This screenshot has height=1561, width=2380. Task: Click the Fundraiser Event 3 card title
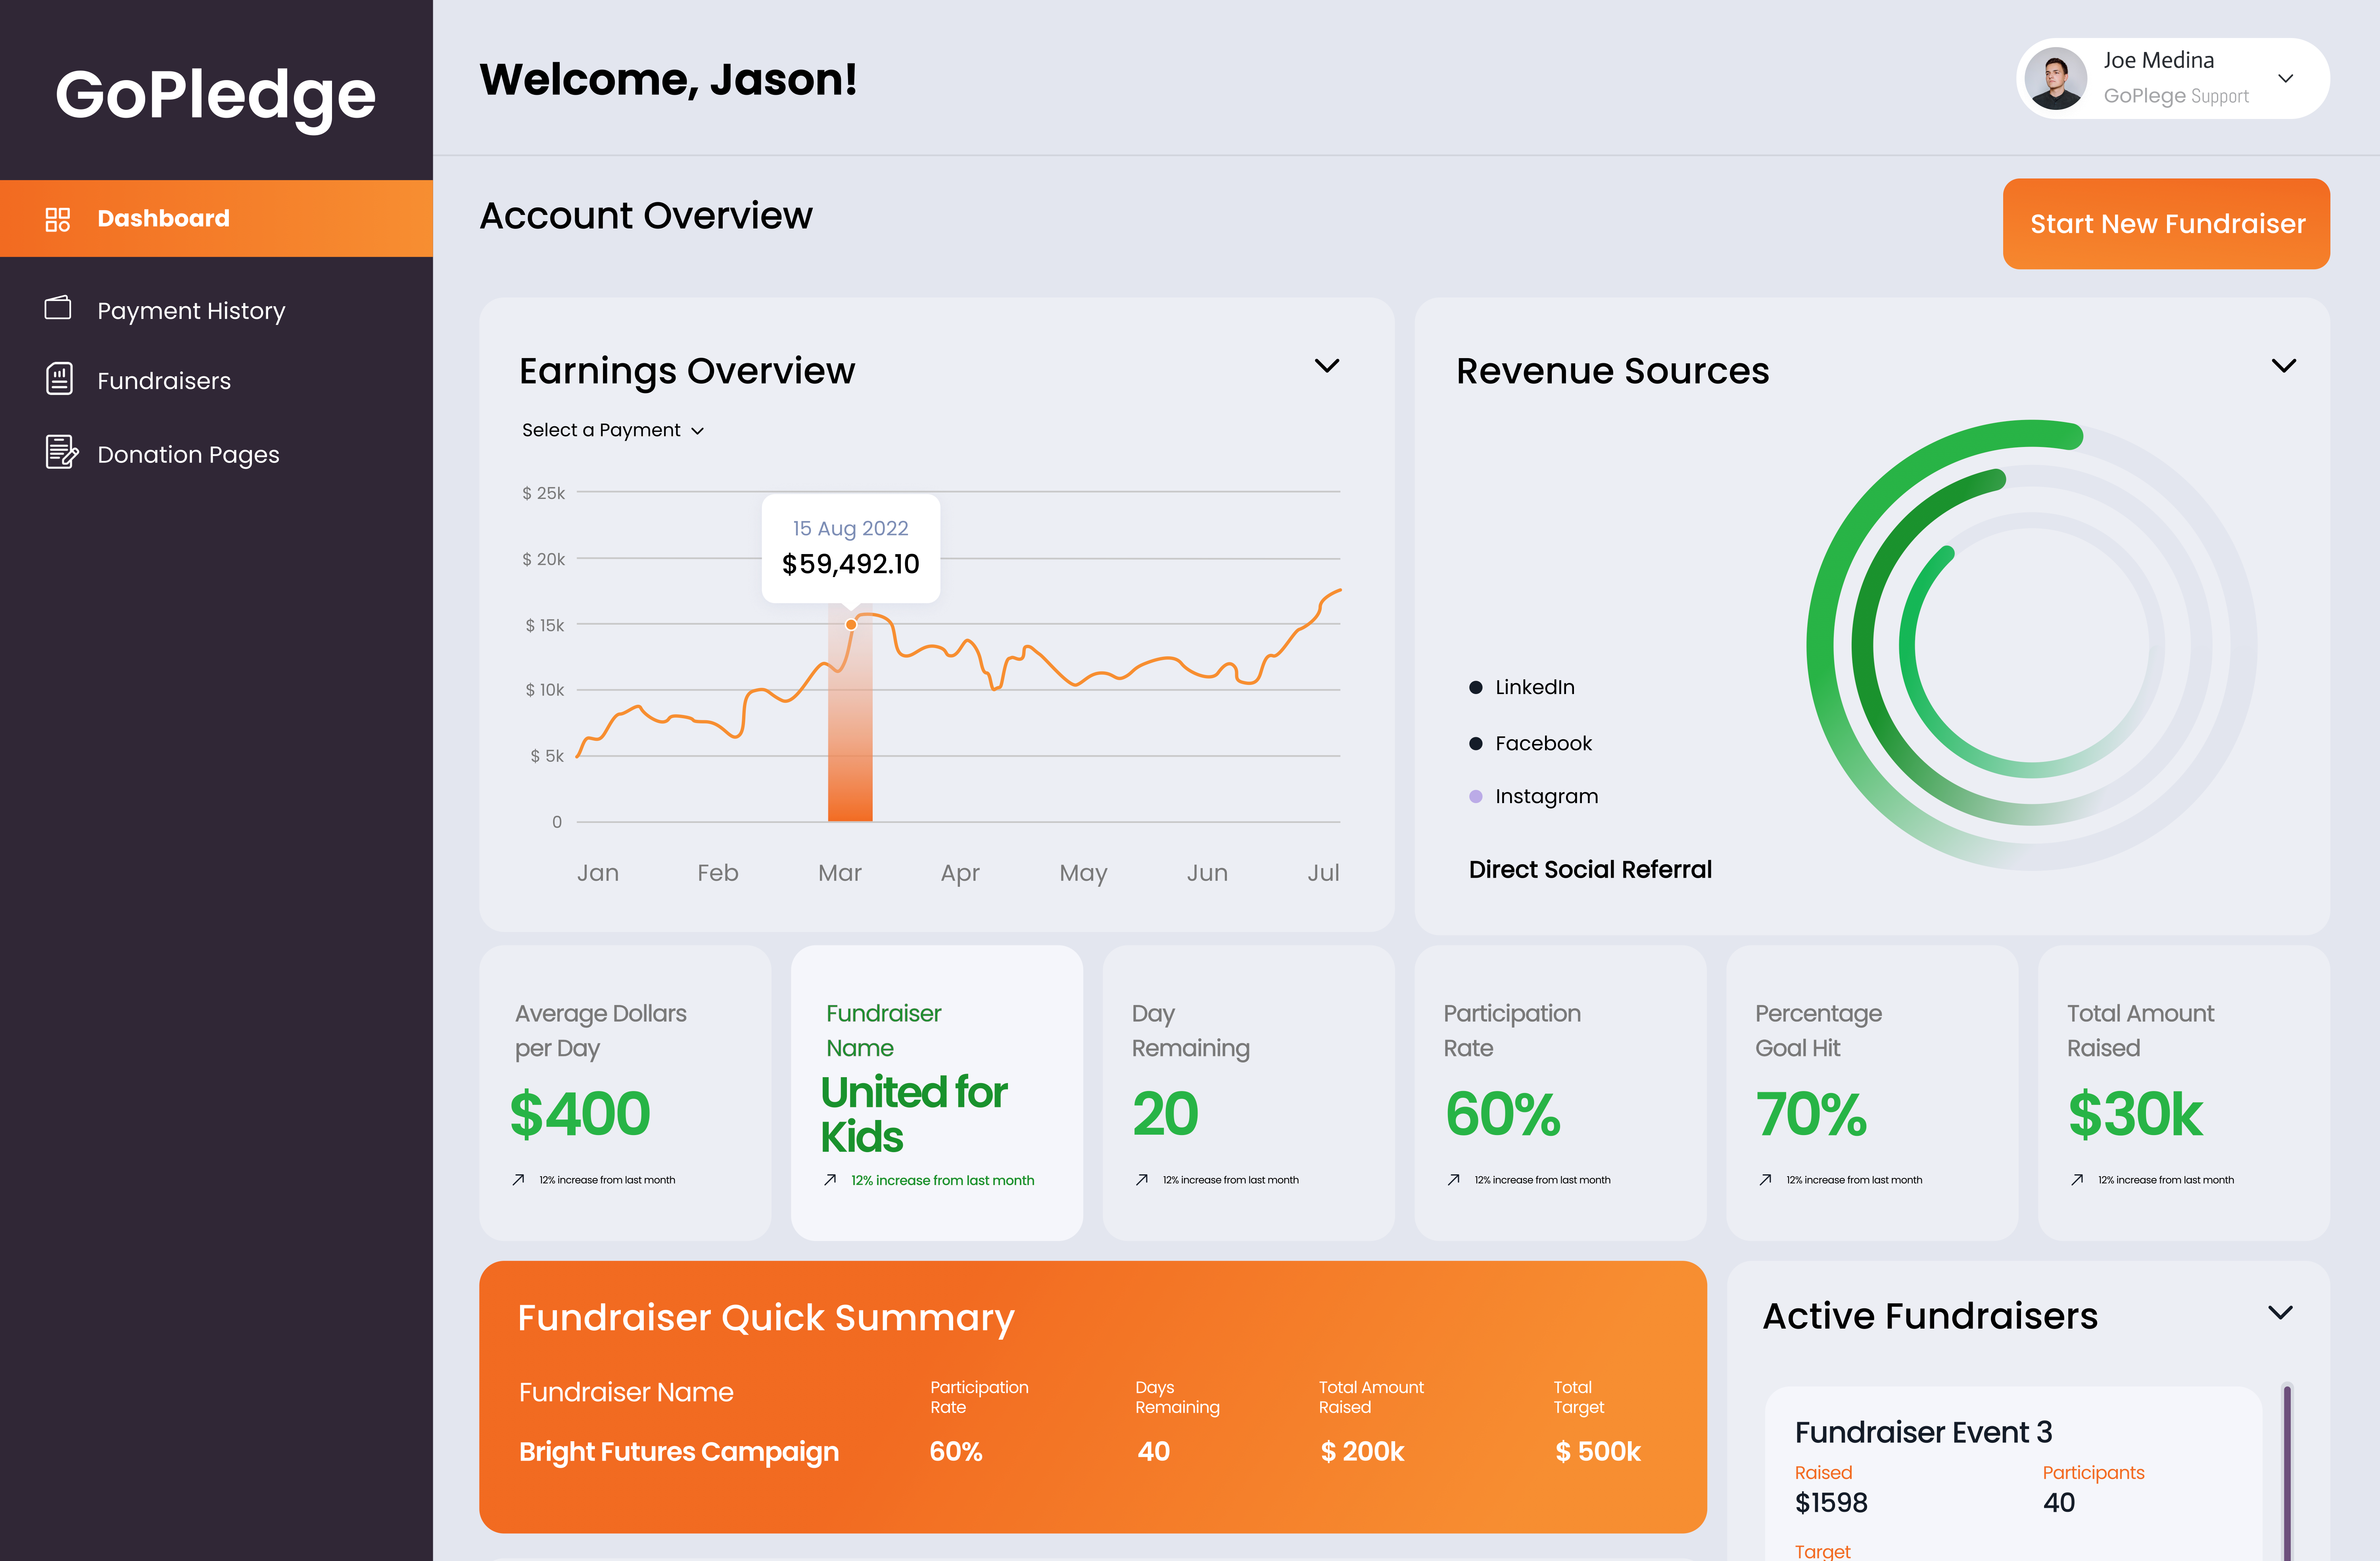pos(1923,1432)
